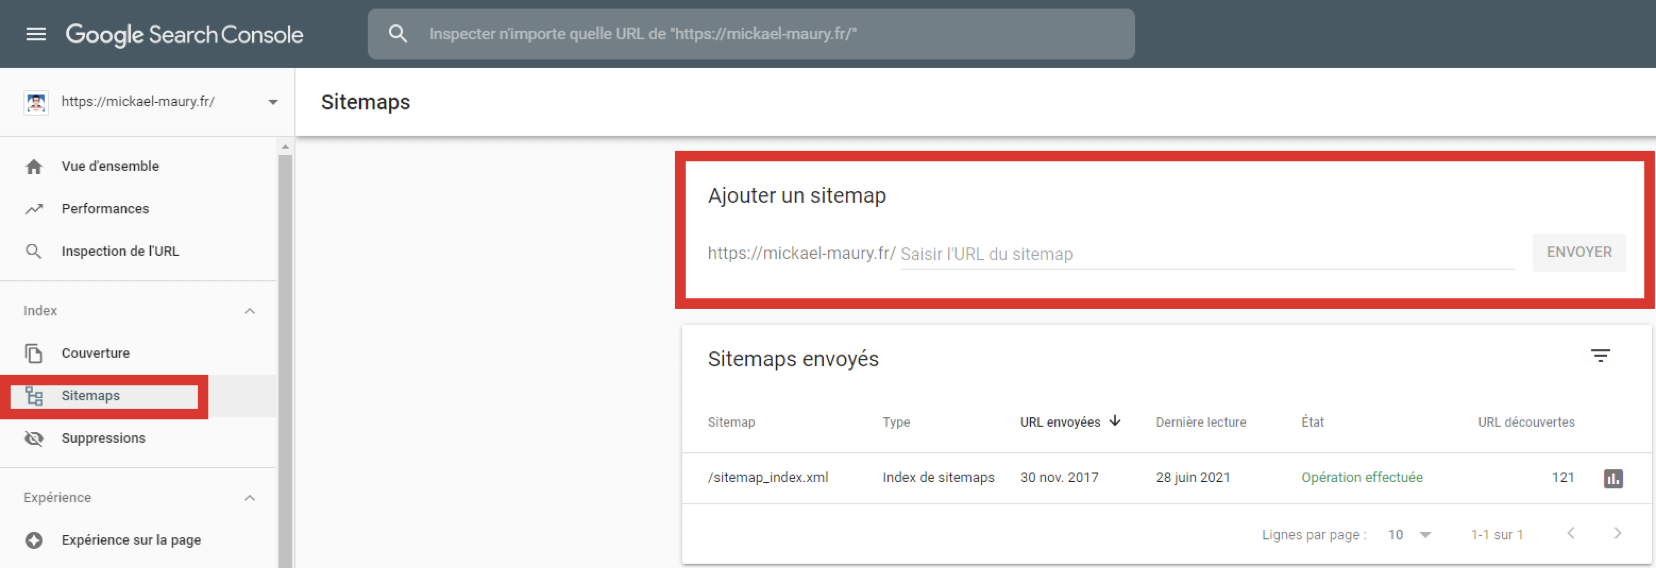Select Sitemaps in the sidebar
This screenshot has width=1656, height=568.
pyautogui.click(x=91, y=396)
